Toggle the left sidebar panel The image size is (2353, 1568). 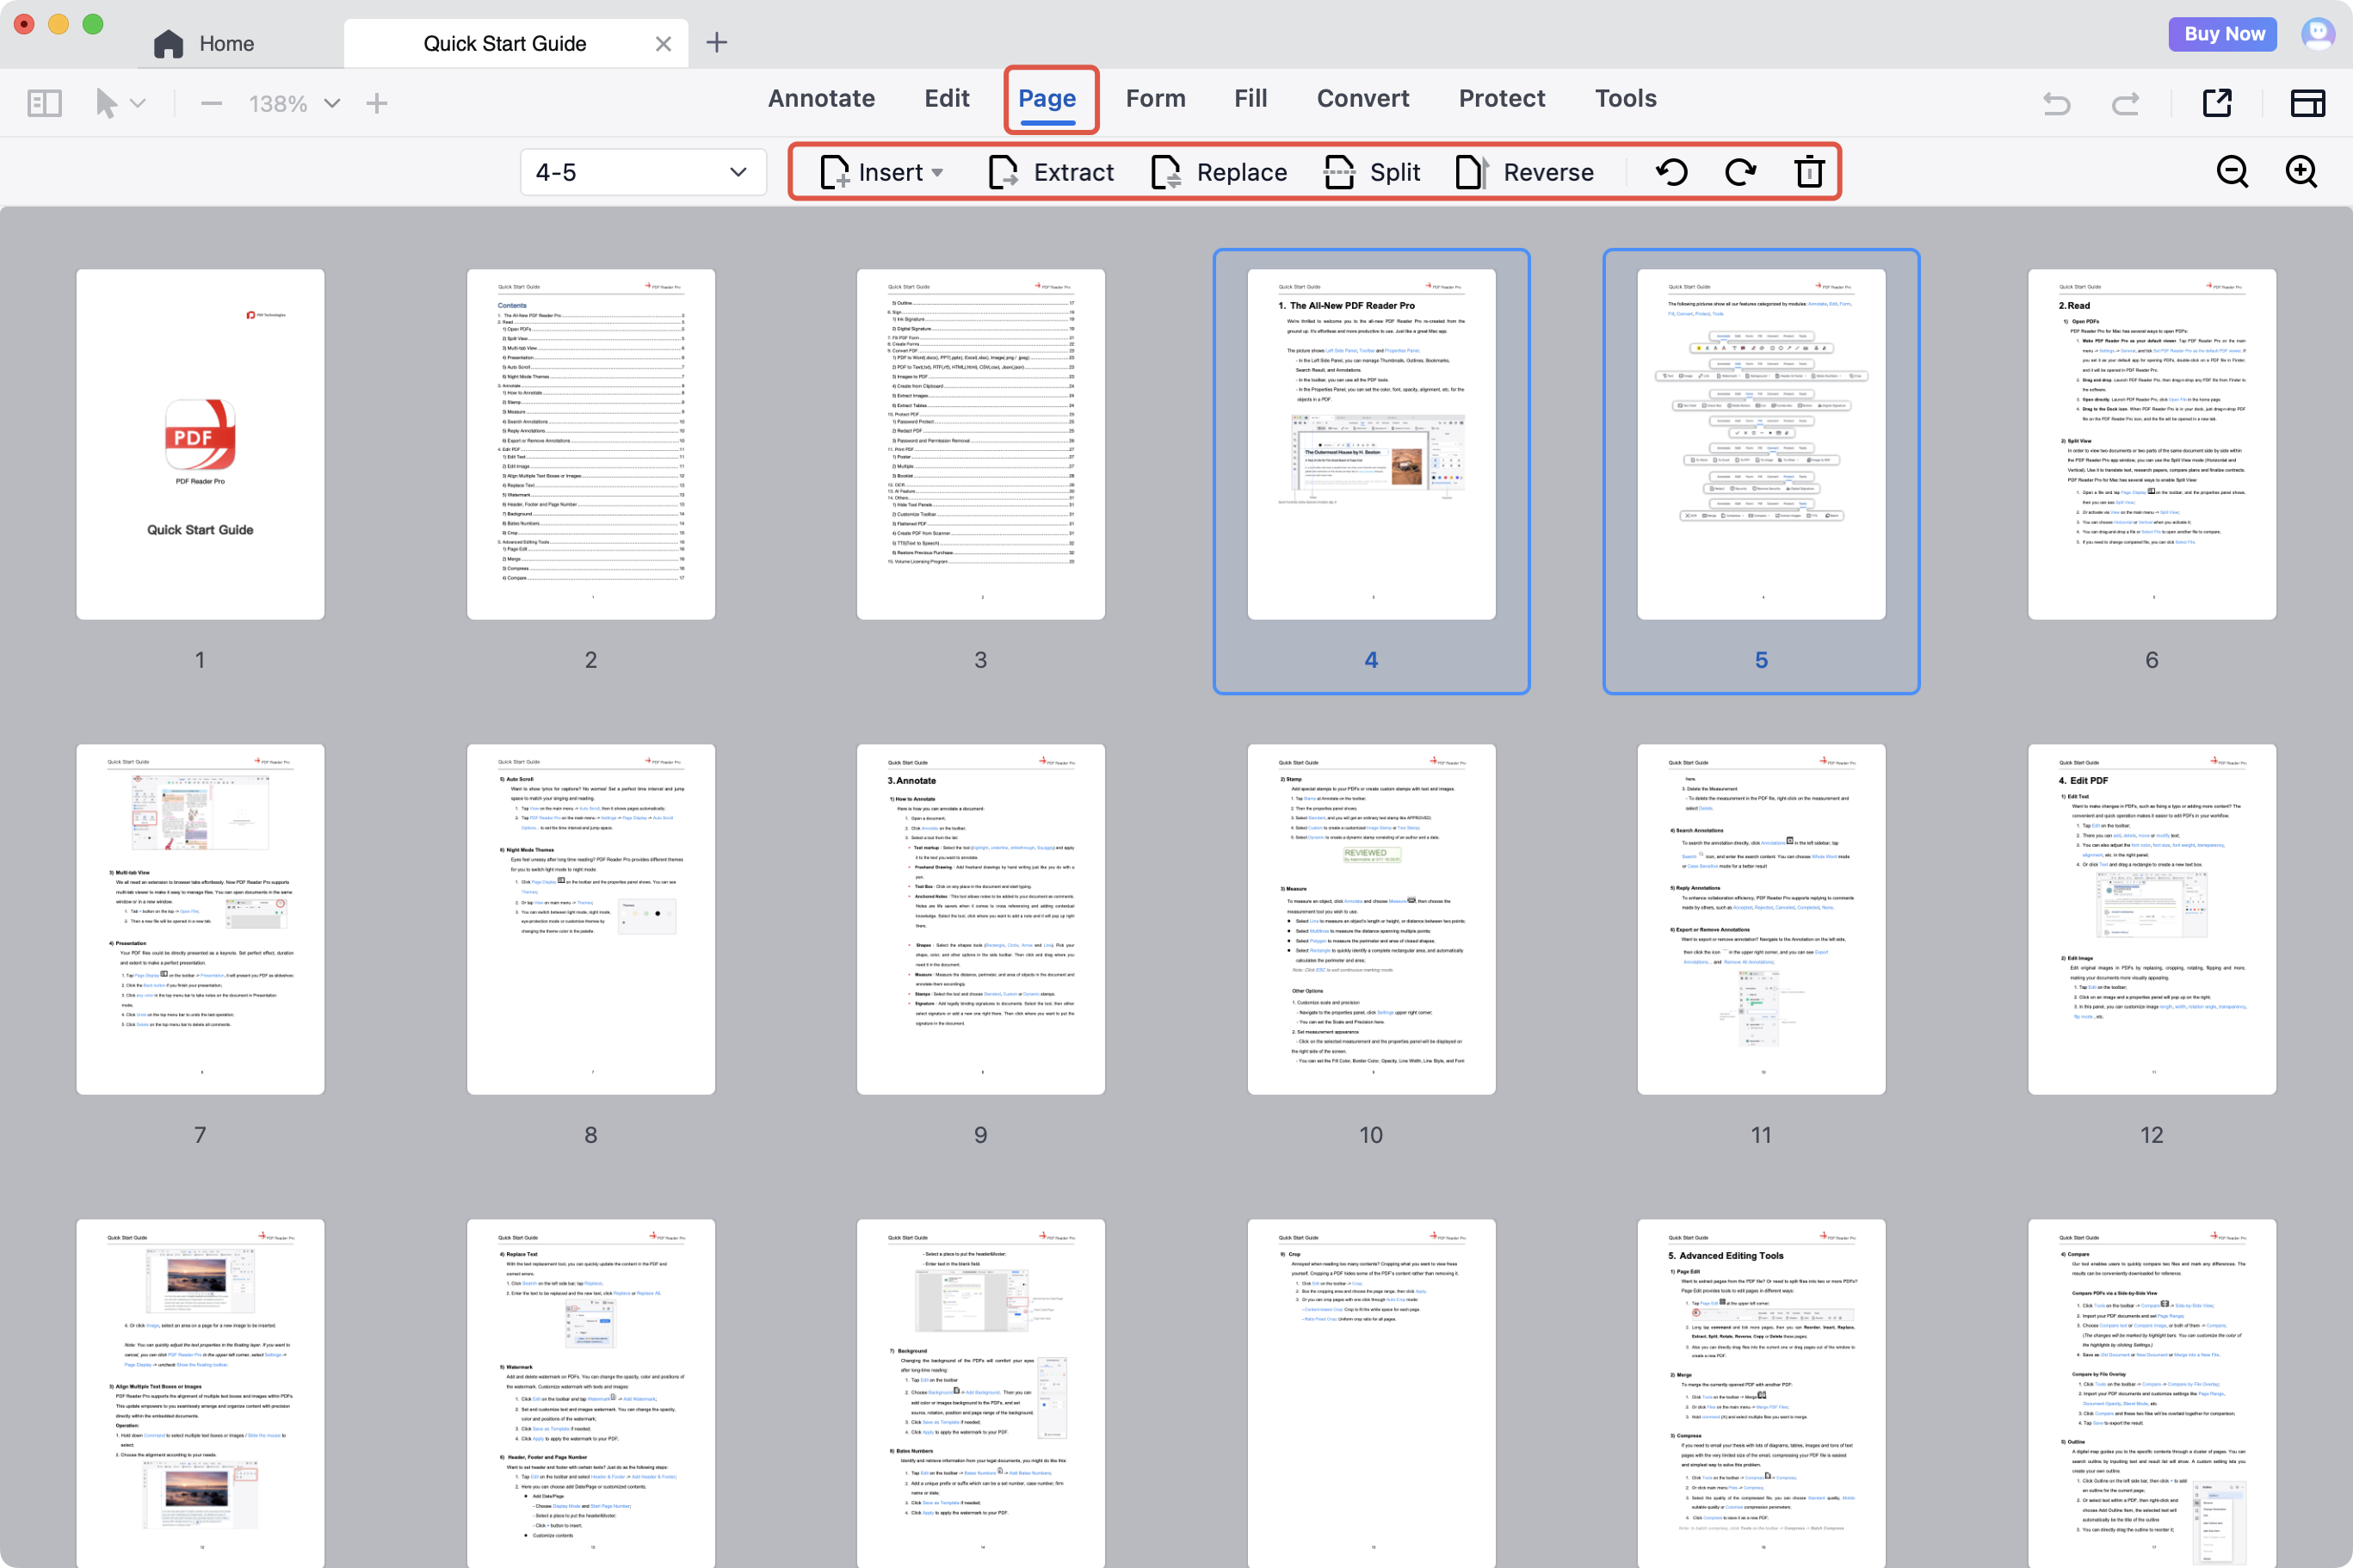point(45,103)
